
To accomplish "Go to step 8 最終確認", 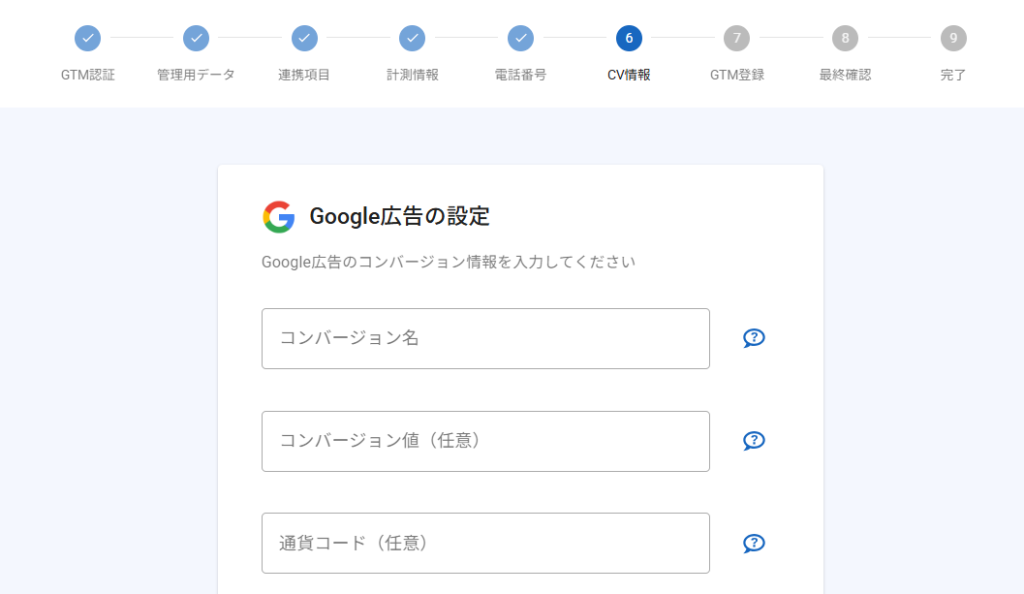I will (845, 39).
